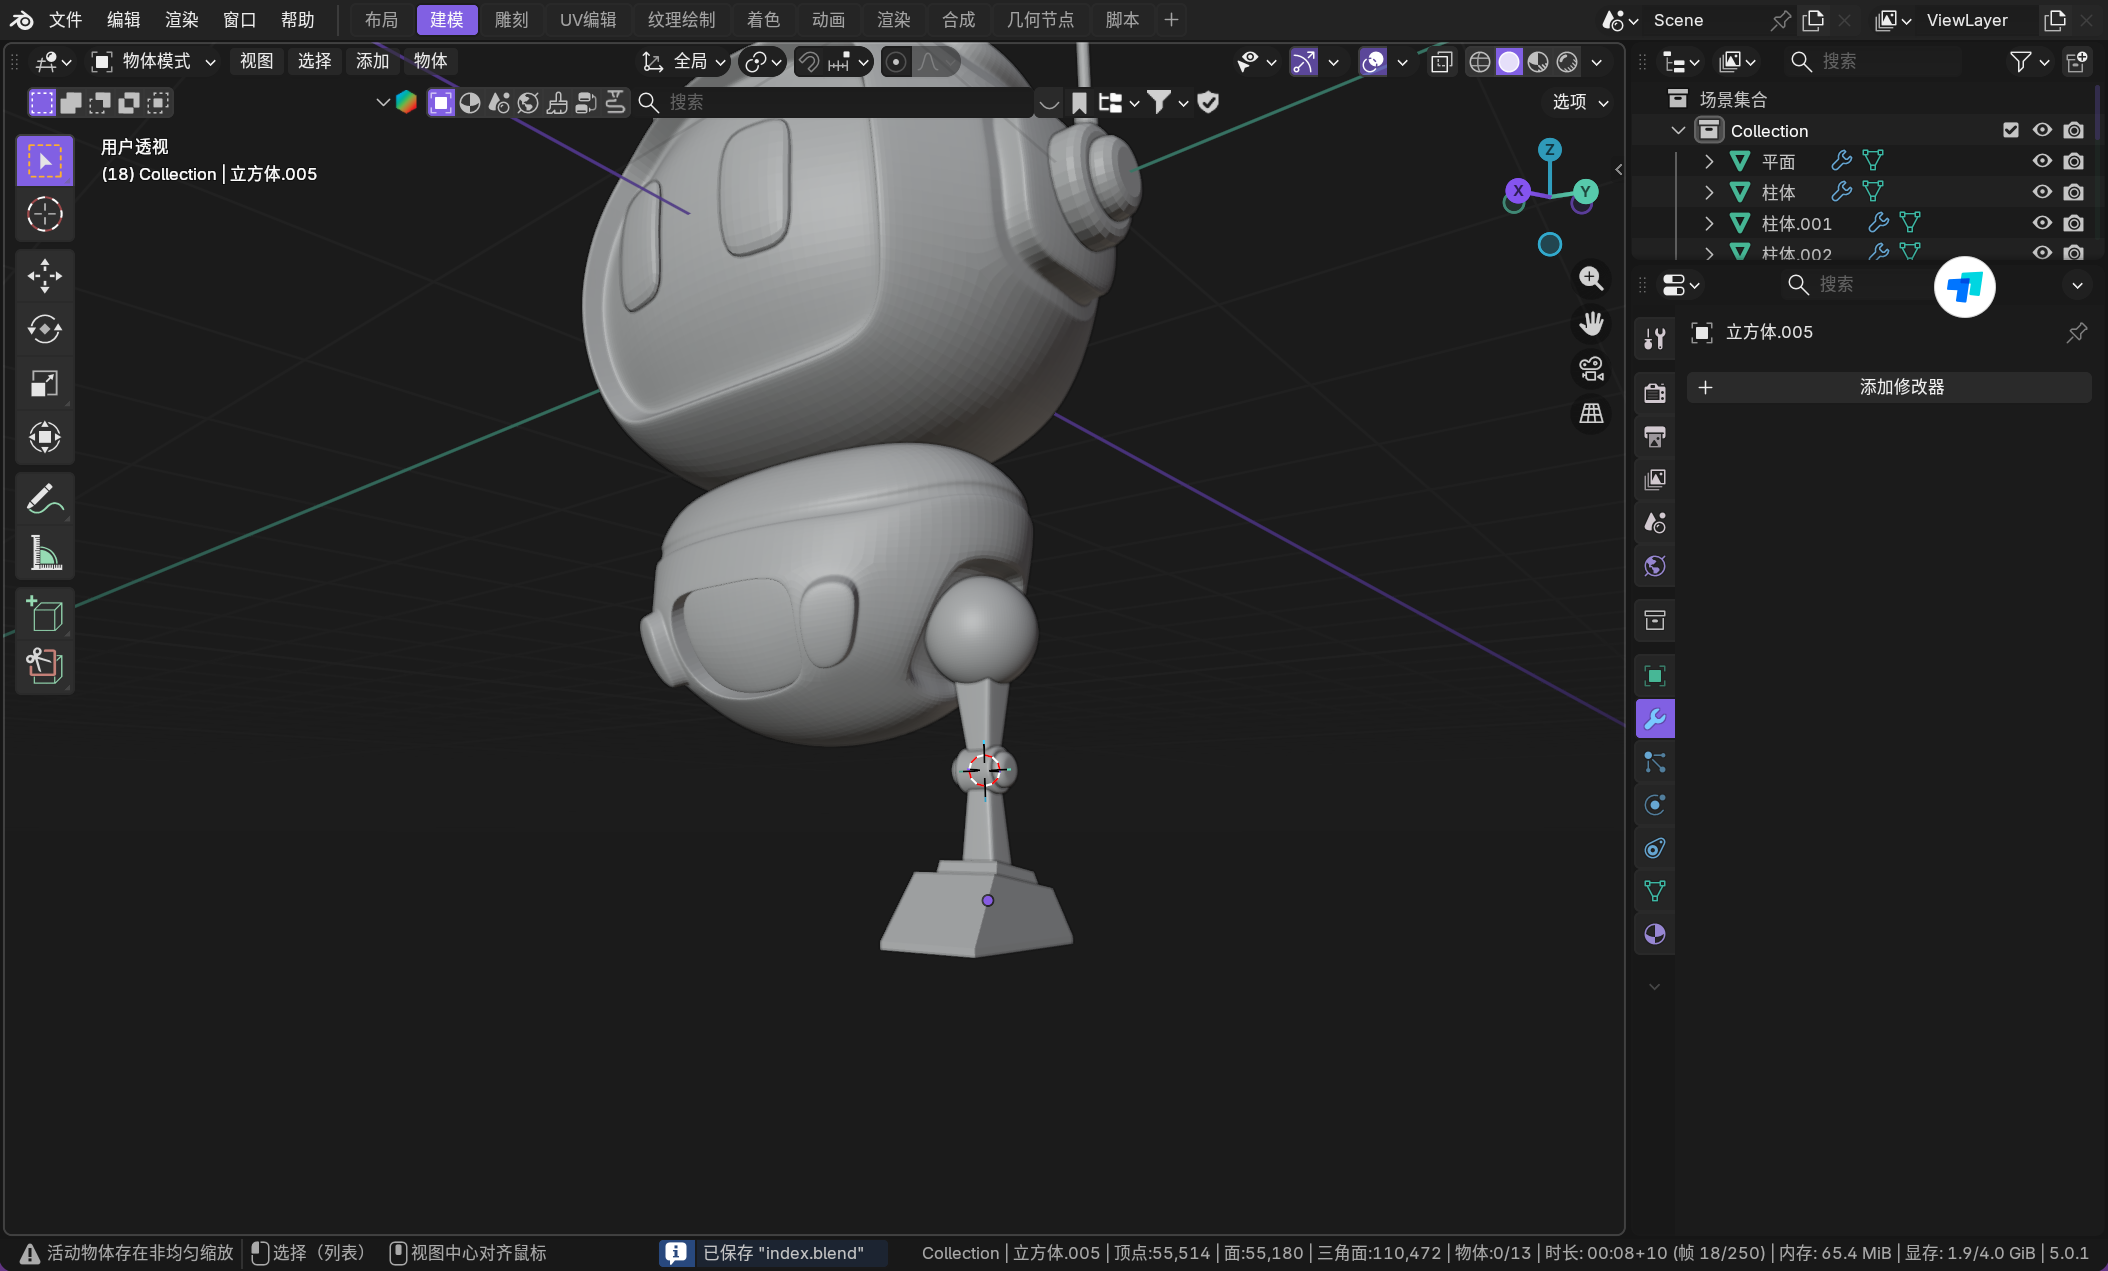Click the Z axis on navigation gizmo
This screenshot has width=2108, height=1271.
point(1549,150)
